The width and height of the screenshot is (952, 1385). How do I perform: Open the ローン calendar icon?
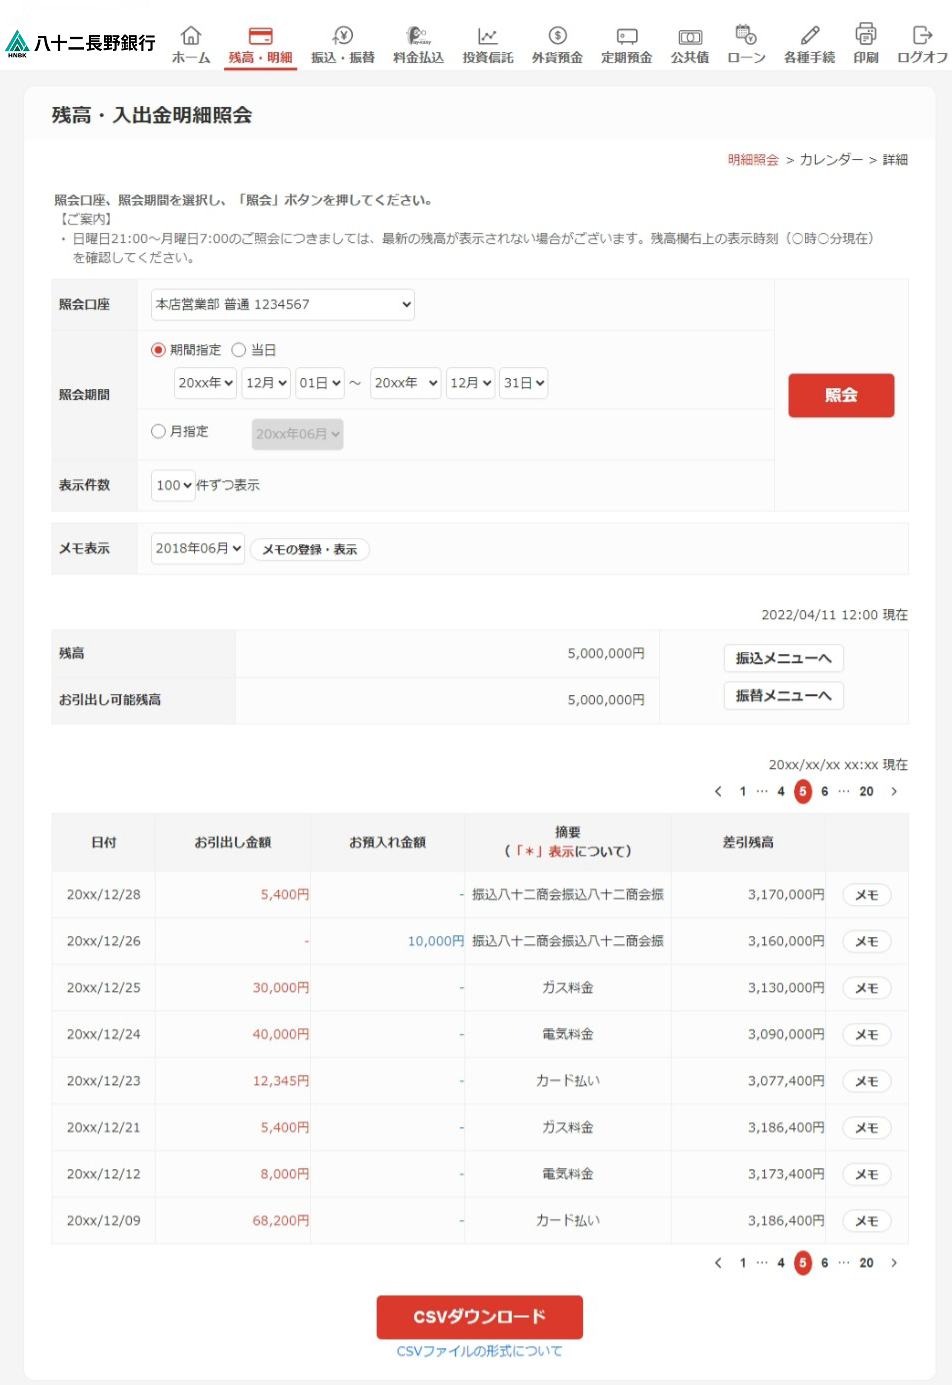[x=746, y=37]
